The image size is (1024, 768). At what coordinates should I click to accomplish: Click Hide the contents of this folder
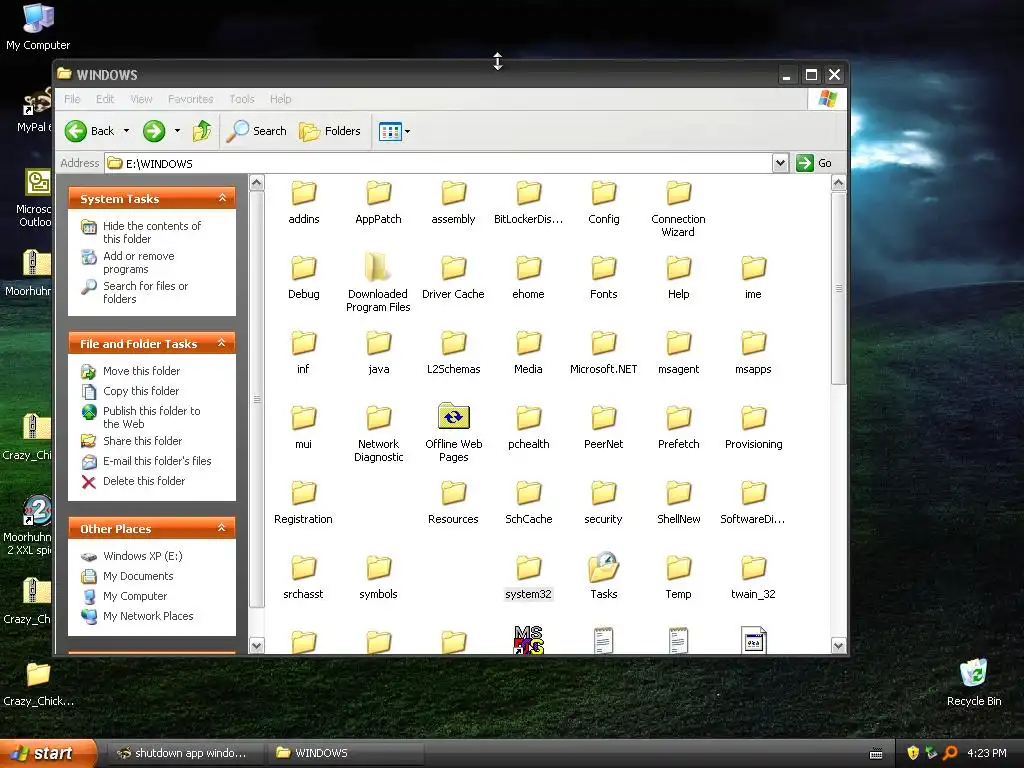click(152, 232)
